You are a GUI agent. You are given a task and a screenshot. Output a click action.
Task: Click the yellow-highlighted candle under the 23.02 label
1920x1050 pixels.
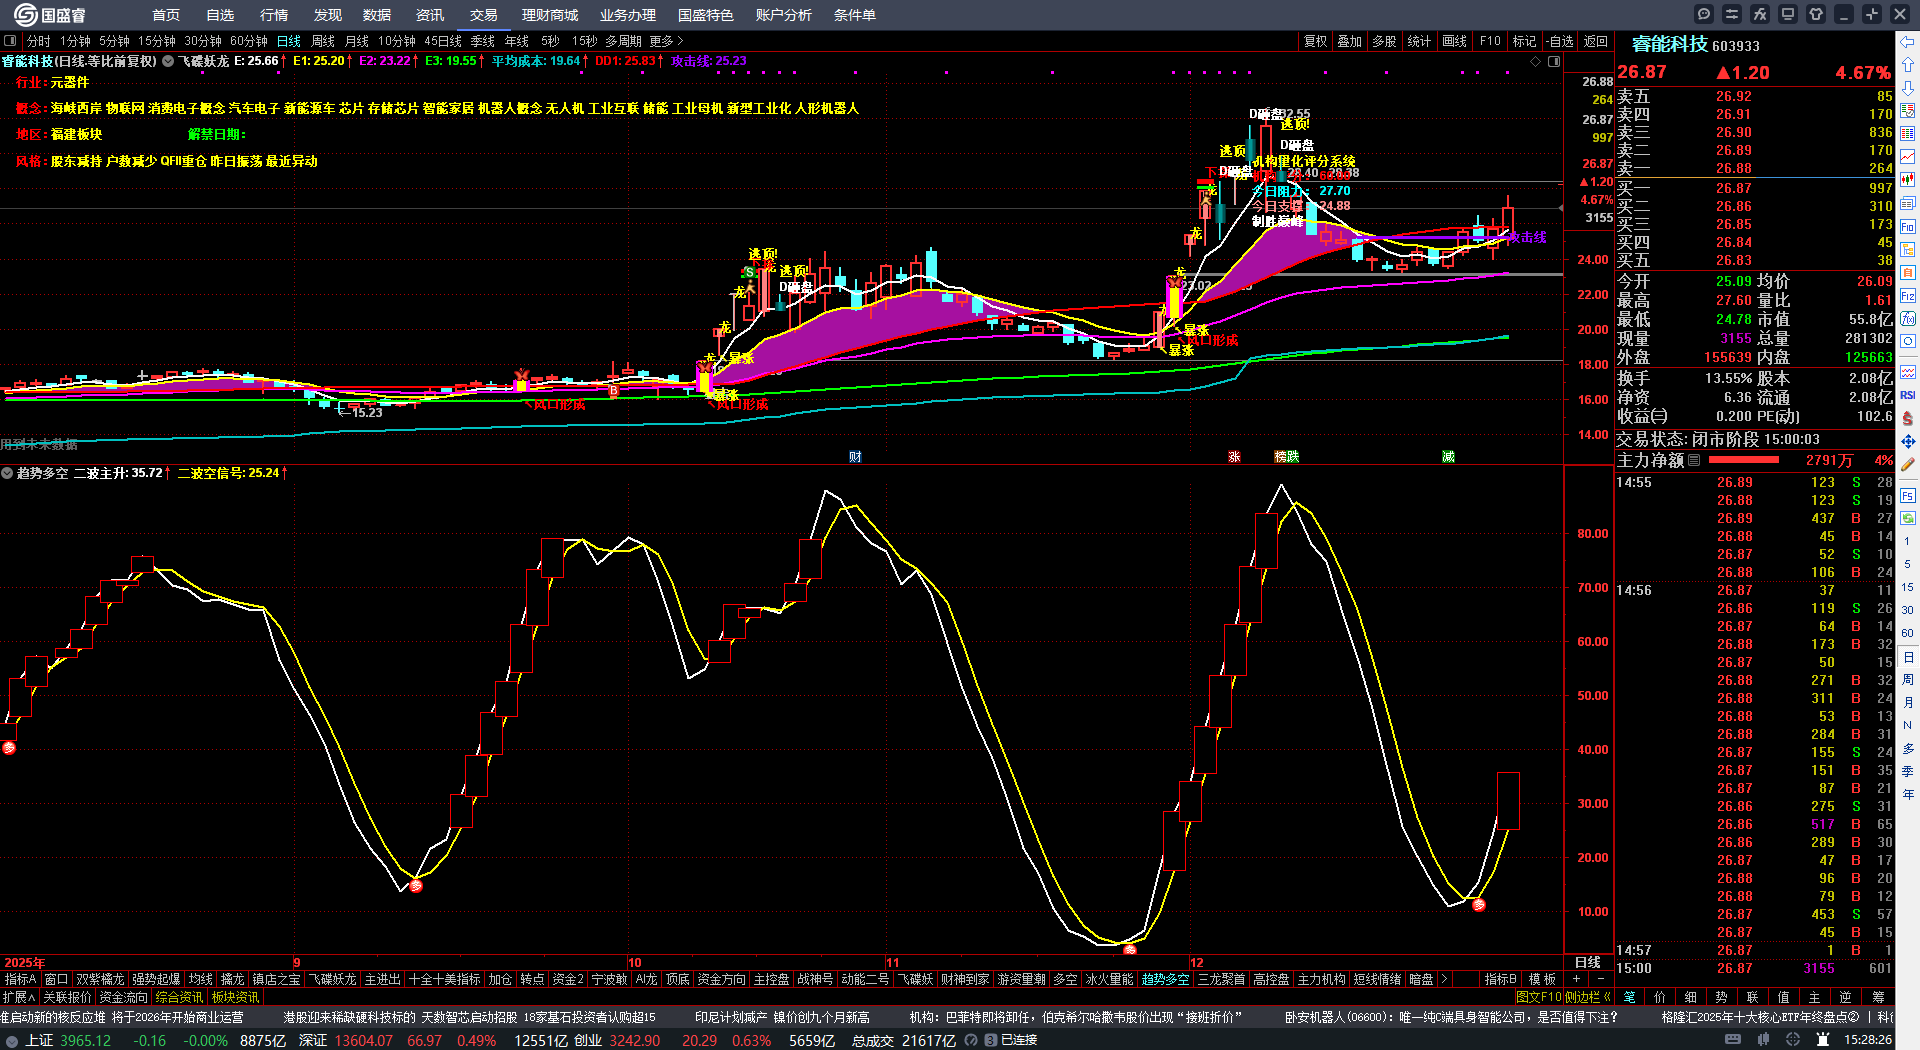[1173, 299]
